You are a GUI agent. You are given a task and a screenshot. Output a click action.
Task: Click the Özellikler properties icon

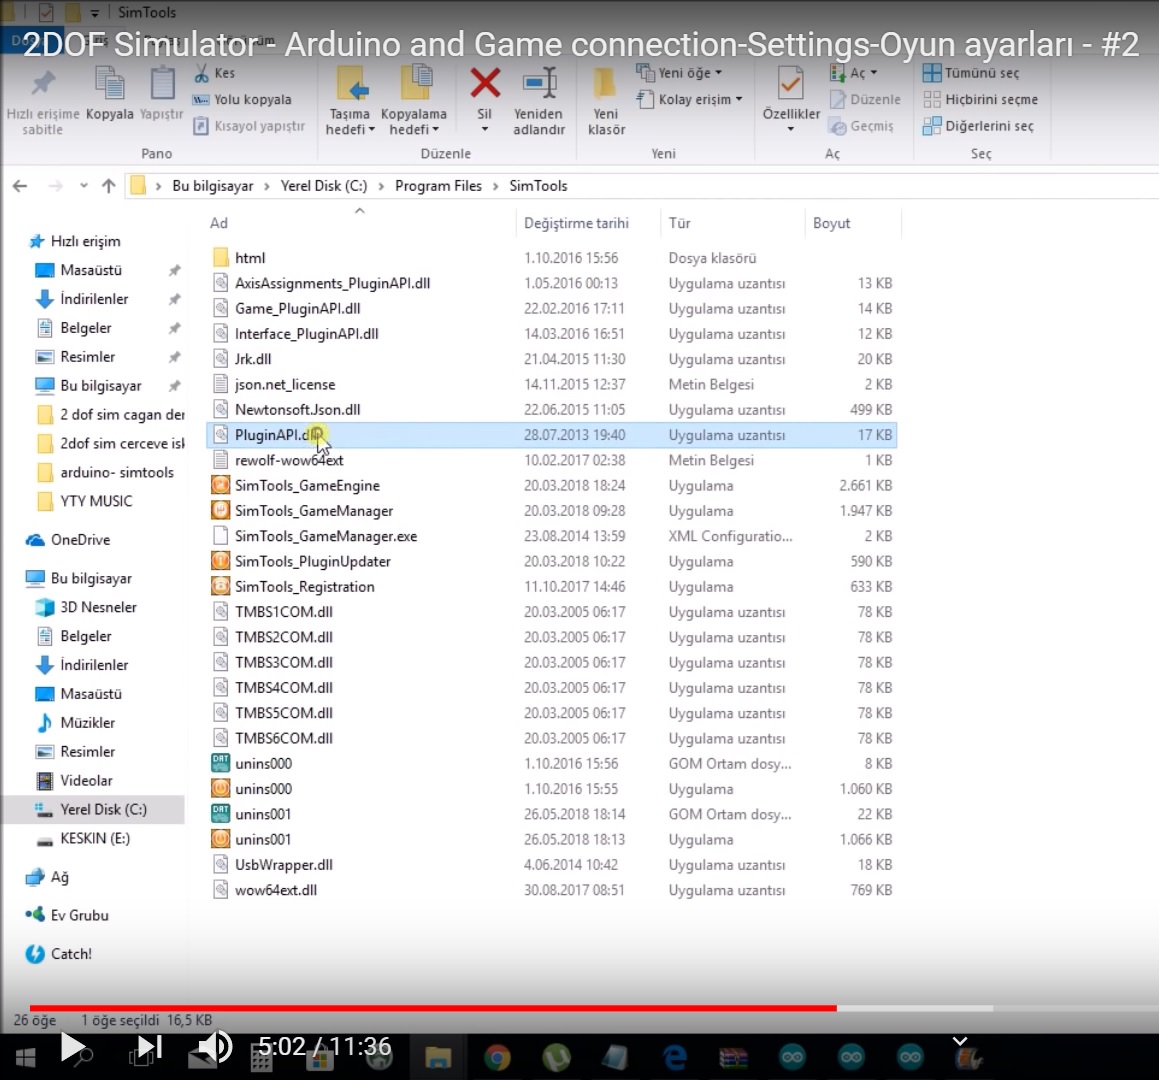pos(790,84)
